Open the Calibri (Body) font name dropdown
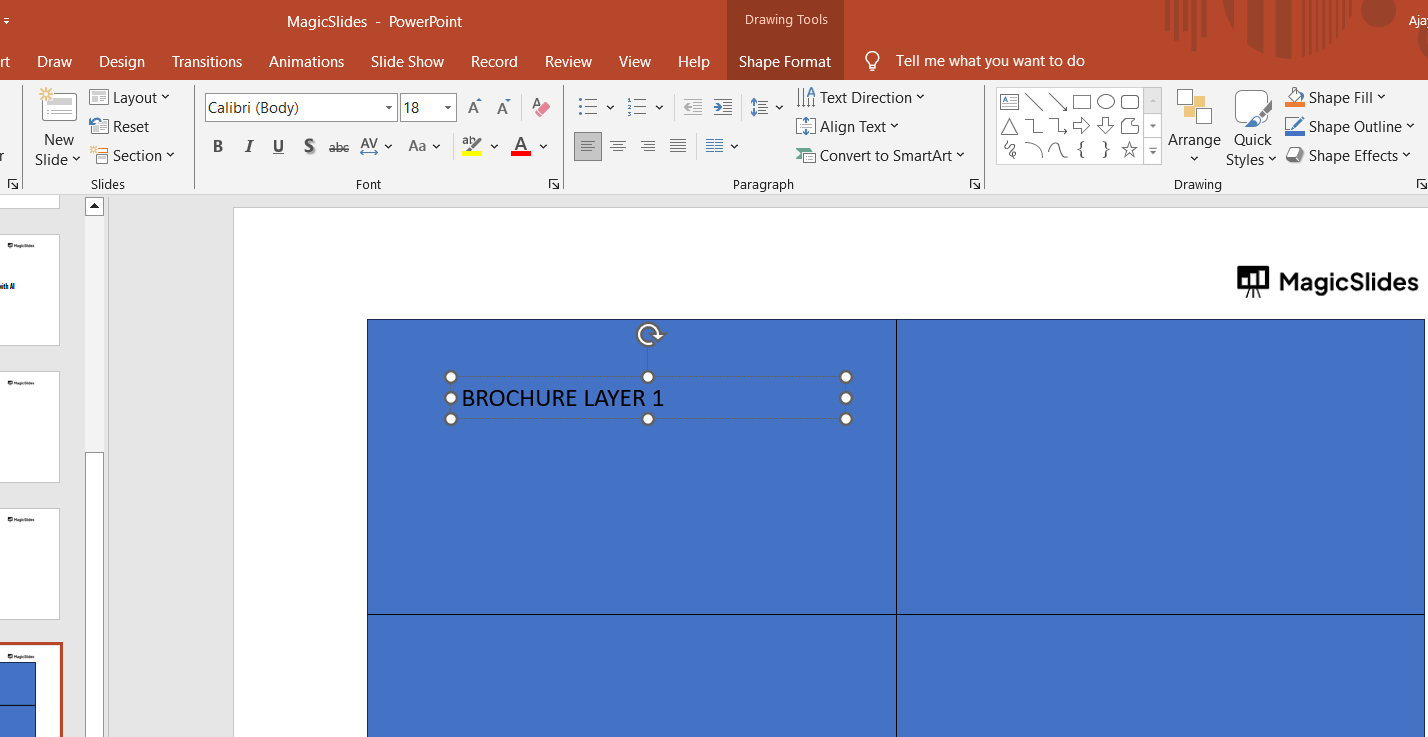 [389, 108]
